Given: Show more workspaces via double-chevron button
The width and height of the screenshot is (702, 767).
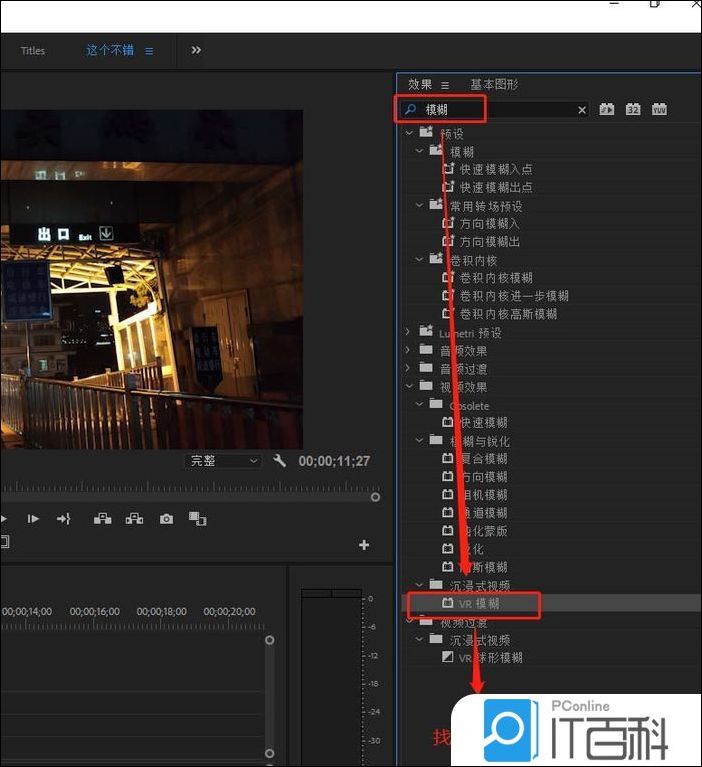Looking at the screenshot, I should (196, 50).
